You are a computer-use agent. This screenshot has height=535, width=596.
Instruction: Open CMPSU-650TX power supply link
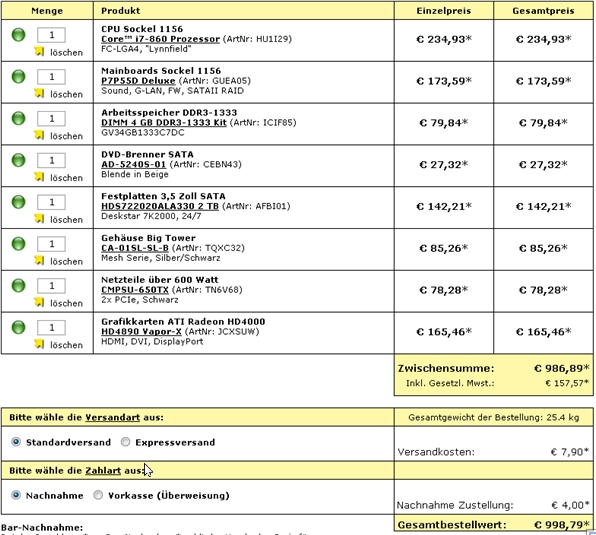pos(135,290)
